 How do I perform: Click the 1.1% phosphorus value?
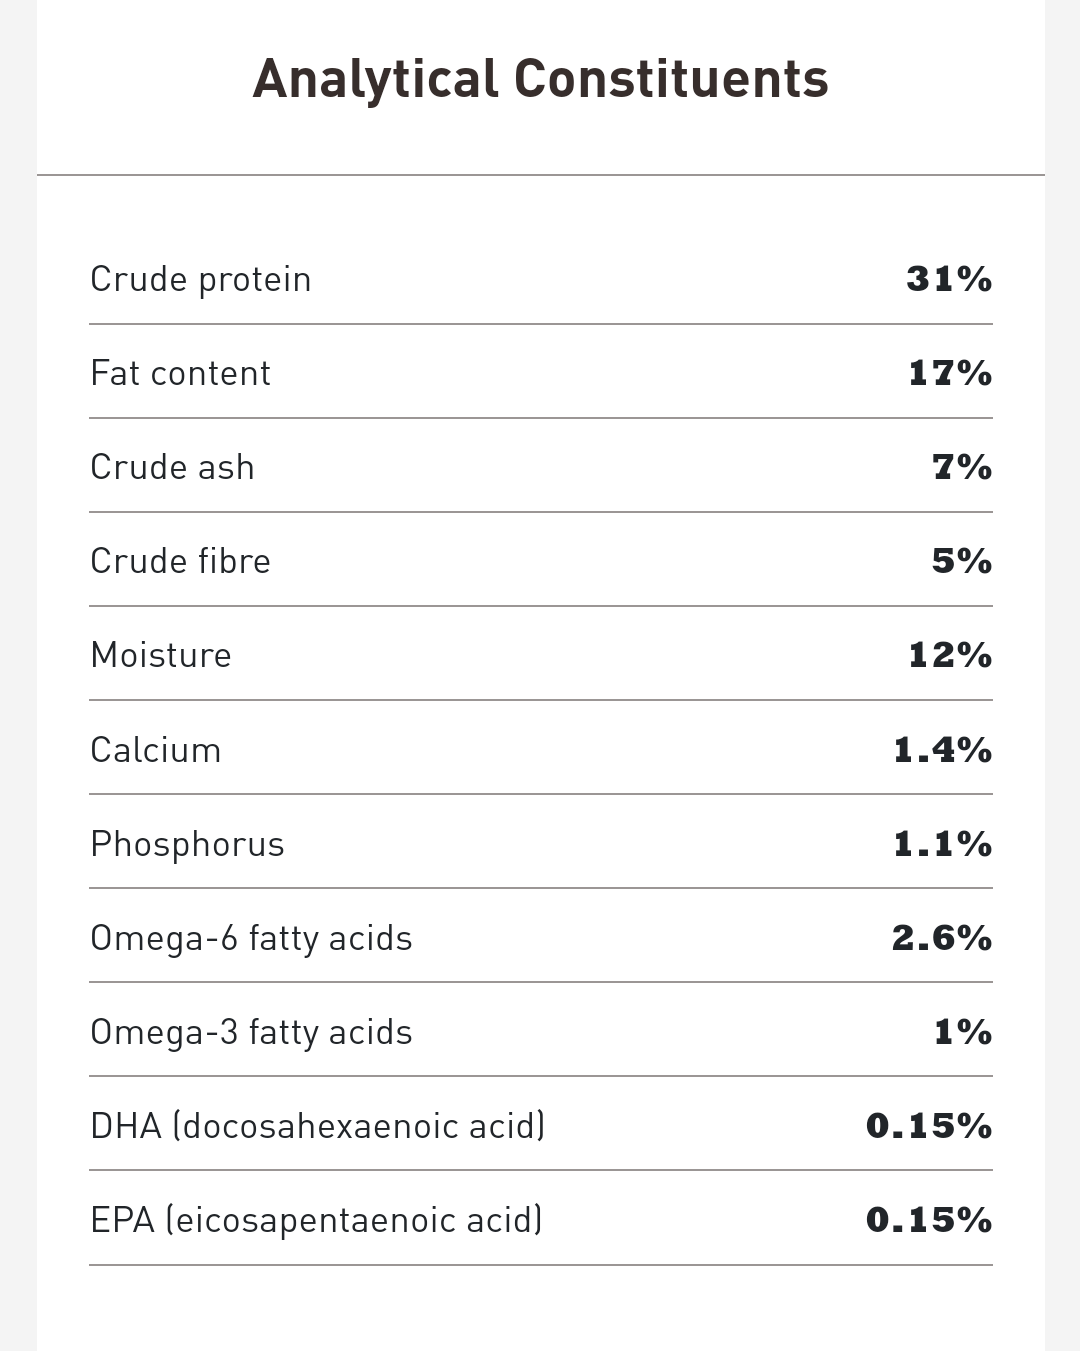click(942, 844)
